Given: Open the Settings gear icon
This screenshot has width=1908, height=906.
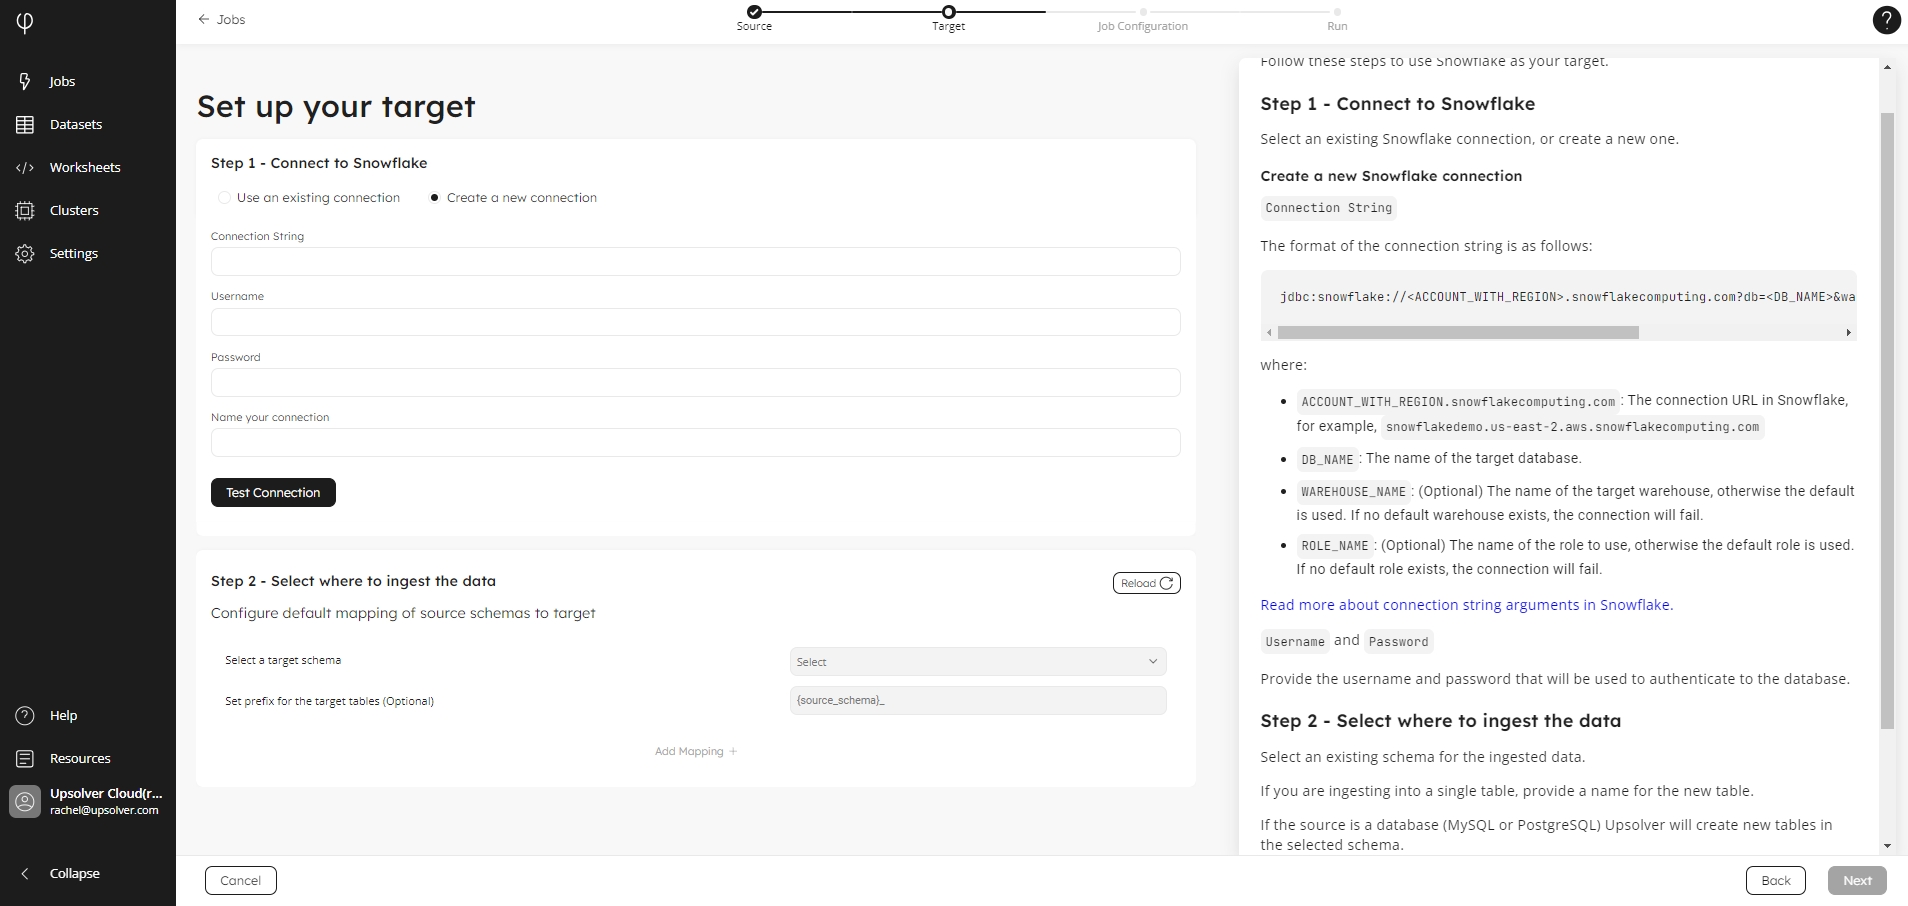Looking at the screenshot, I should pyautogui.click(x=25, y=253).
